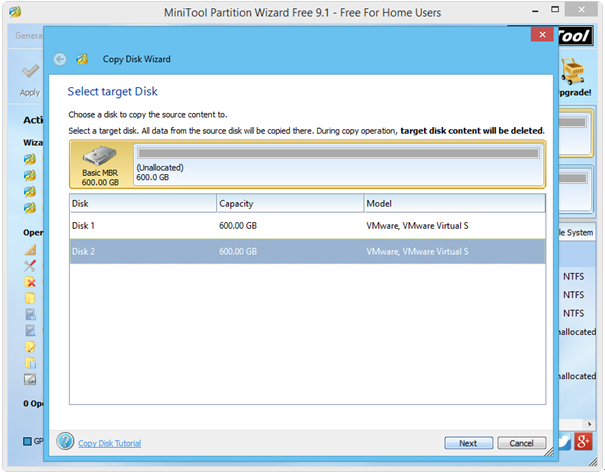This screenshot has width=605, height=473.
Task: Minimize the MiniTool Partition Wizard window
Action: (x=535, y=12)
